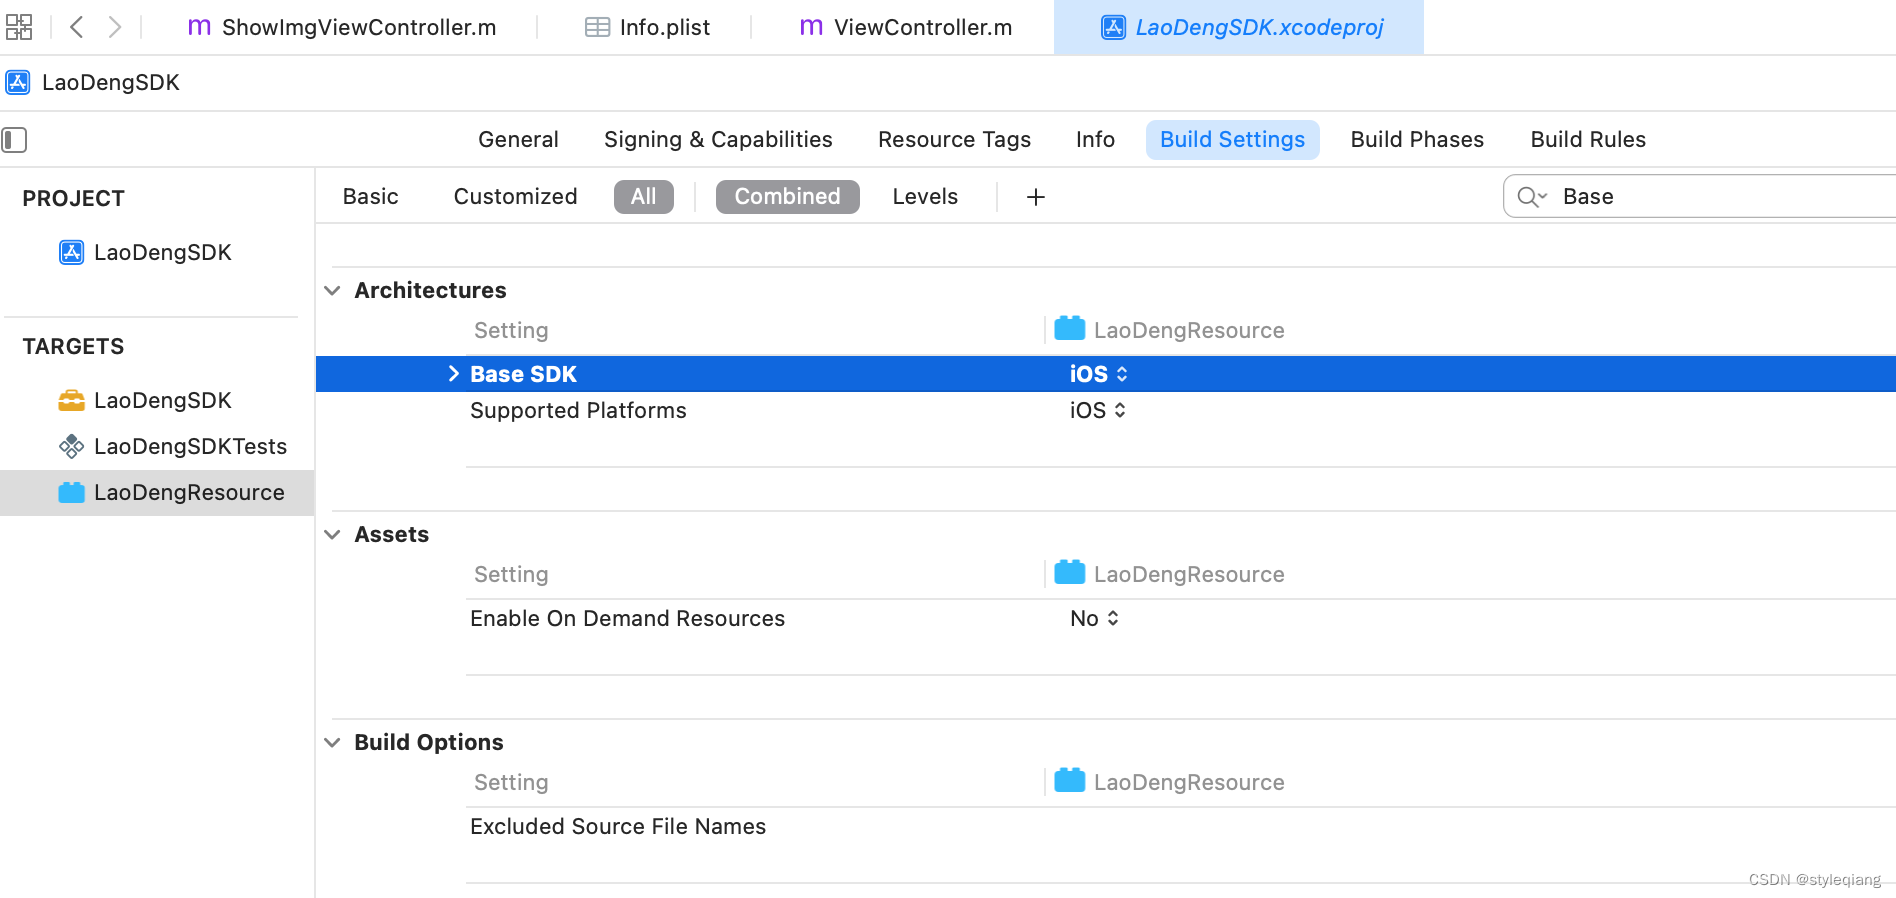Show Customized build settings filter
Viewport: 1896px width, 898px height.
515,196
